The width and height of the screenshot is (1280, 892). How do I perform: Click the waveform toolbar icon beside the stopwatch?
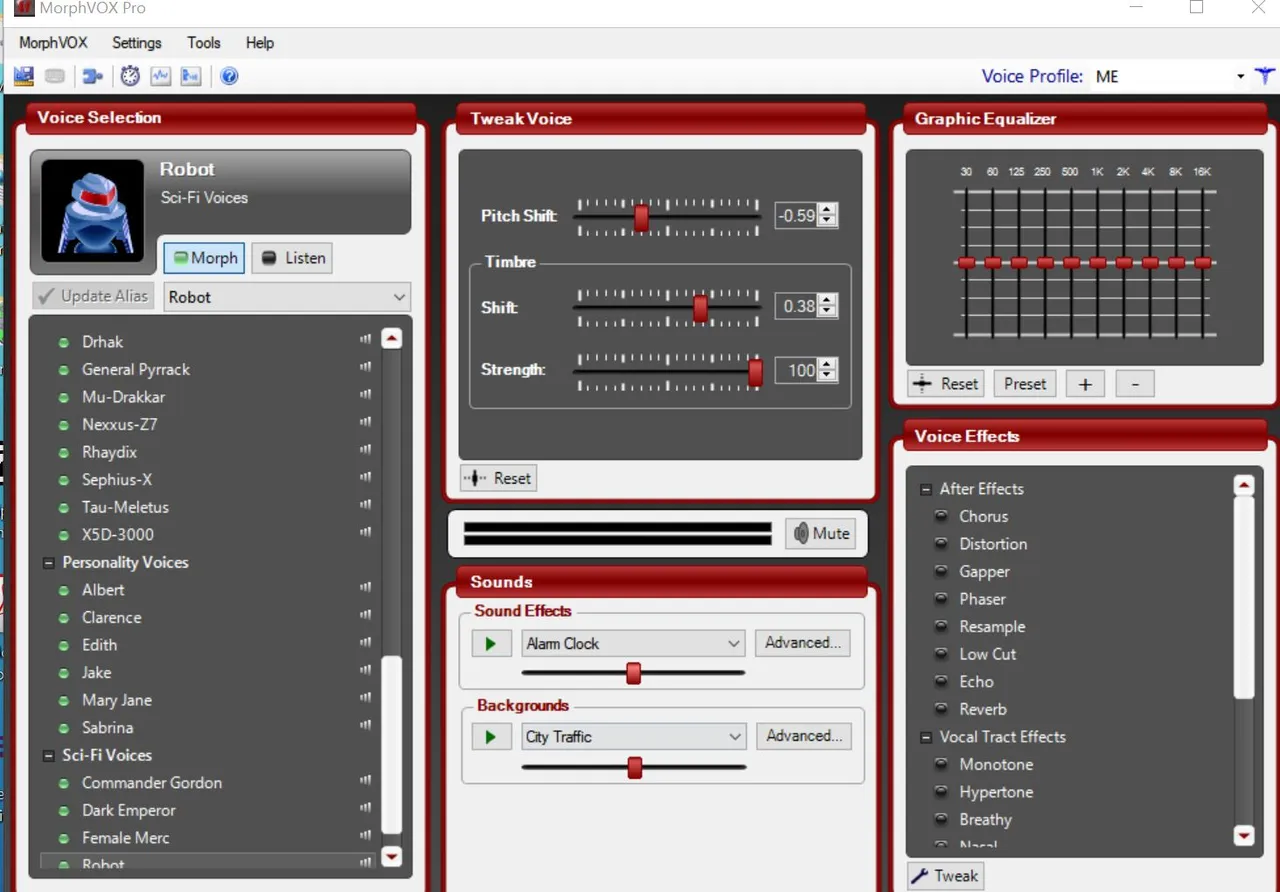coord(160,76)
